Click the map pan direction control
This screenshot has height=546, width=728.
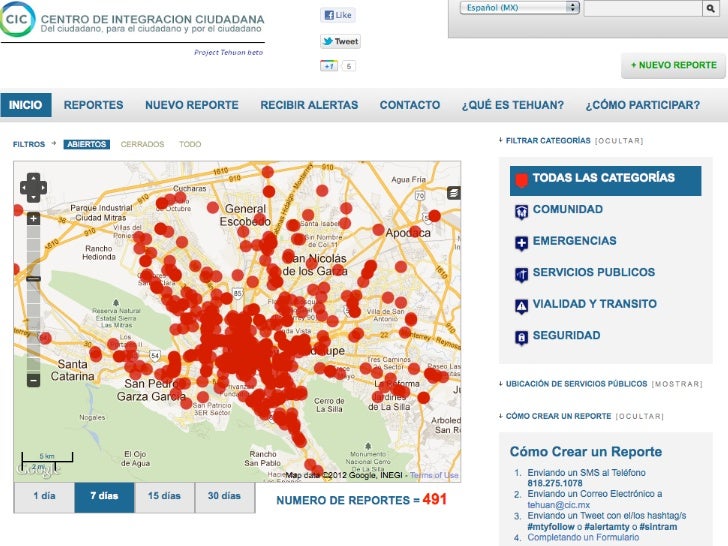[x=33, y=188]
